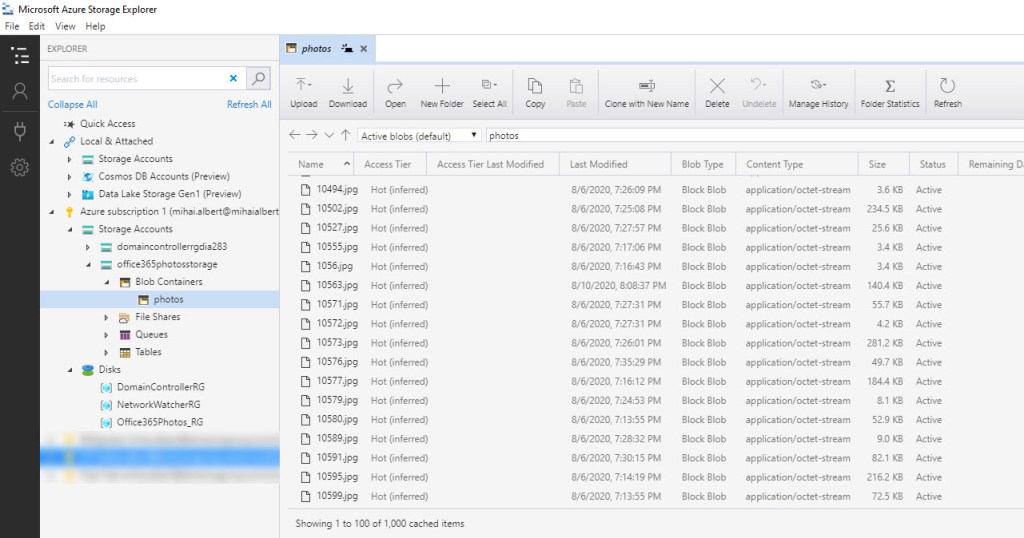The height and width of the screenshot is (538, 1024).
Task: Select the 10563.jpg blob row
Action: click(x=336, y=286)
